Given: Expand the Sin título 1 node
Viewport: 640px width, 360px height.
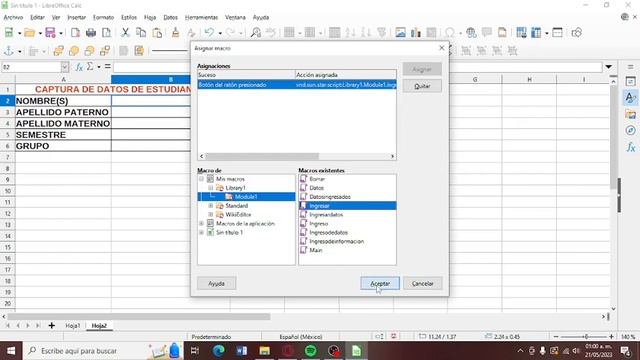Looking at the screenshot, I should [x=201, y=232].
